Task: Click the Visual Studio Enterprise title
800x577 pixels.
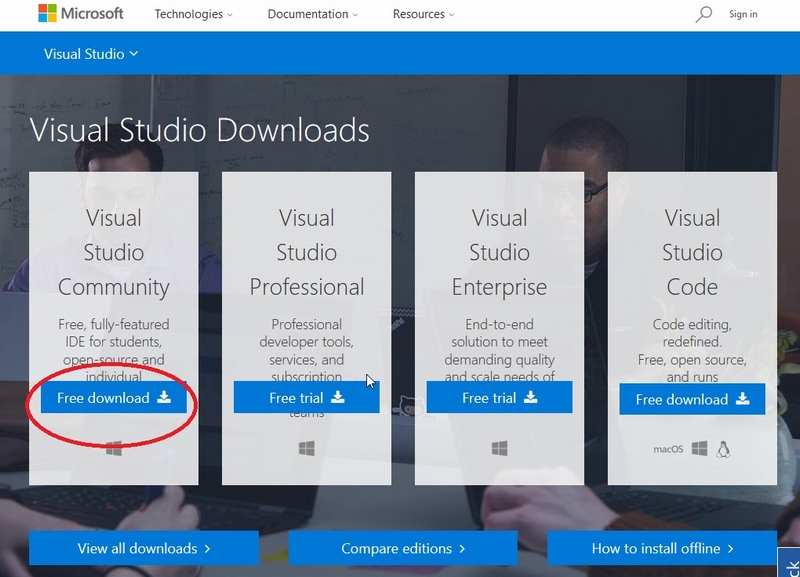Action: [499, 253]
